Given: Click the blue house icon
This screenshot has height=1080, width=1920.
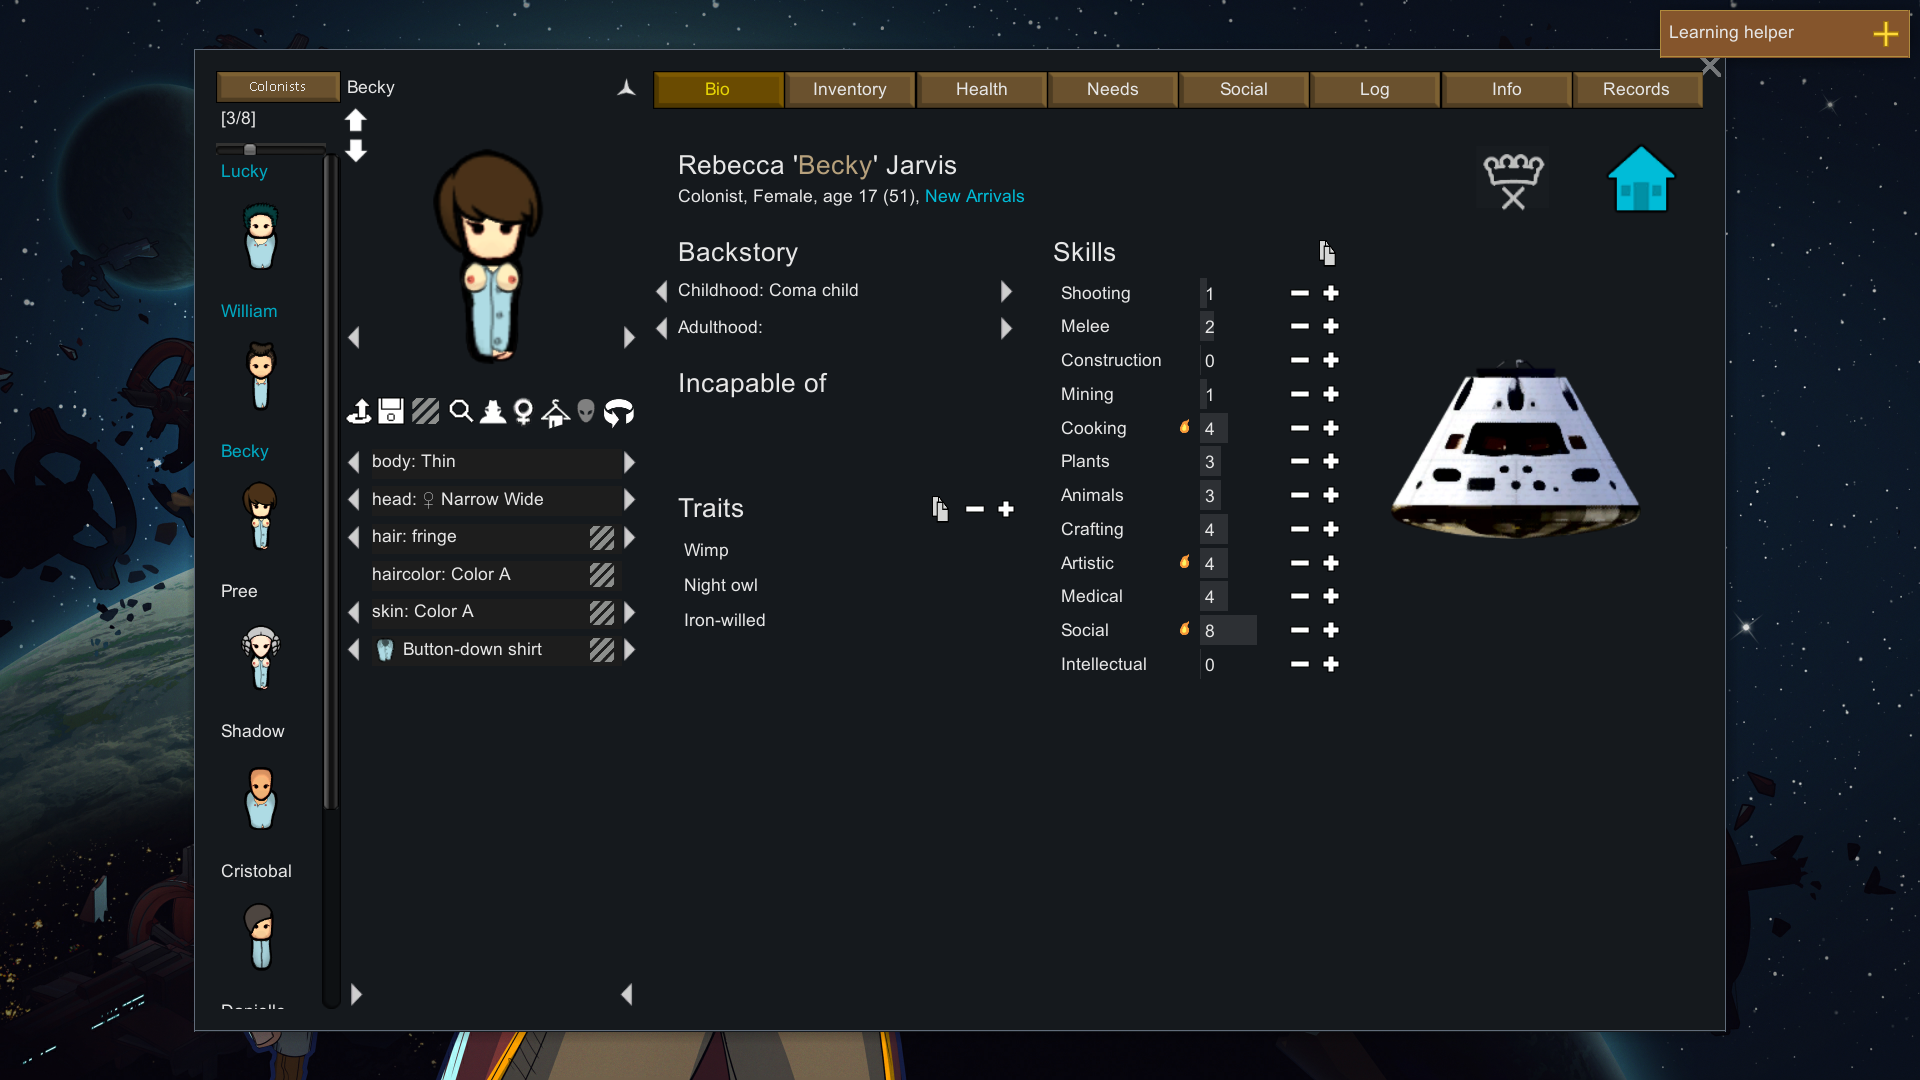Looking at the screenshot, I should point(1641,179).
